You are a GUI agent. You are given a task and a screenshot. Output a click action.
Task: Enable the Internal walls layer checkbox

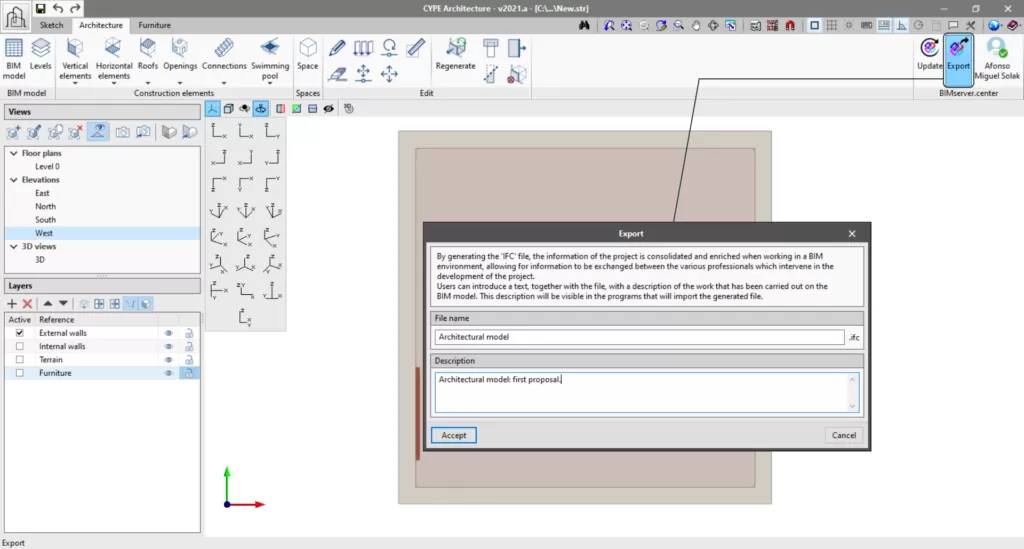point(19,346)
